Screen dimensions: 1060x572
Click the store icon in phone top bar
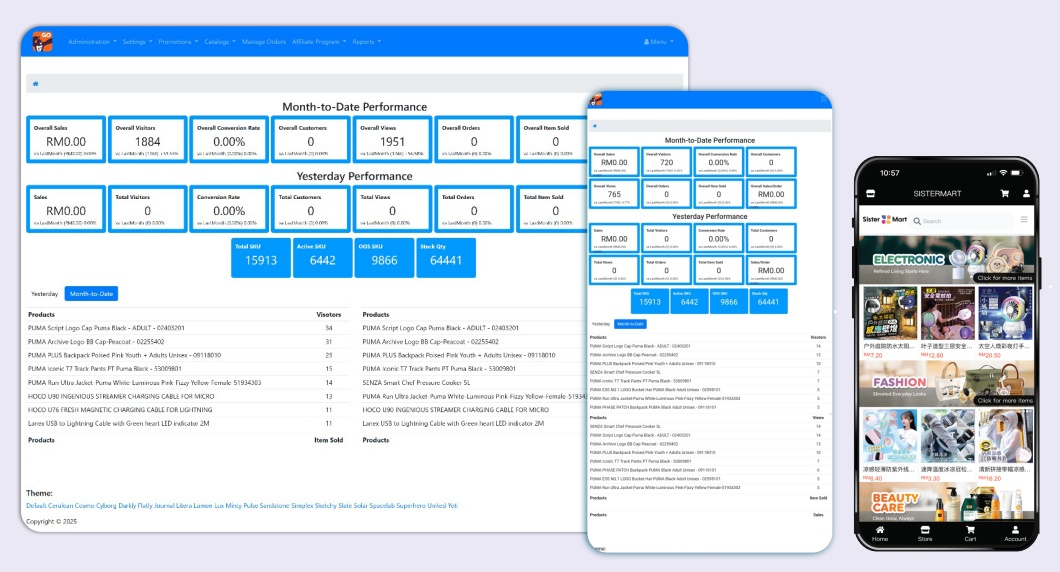tap(870, 193)
